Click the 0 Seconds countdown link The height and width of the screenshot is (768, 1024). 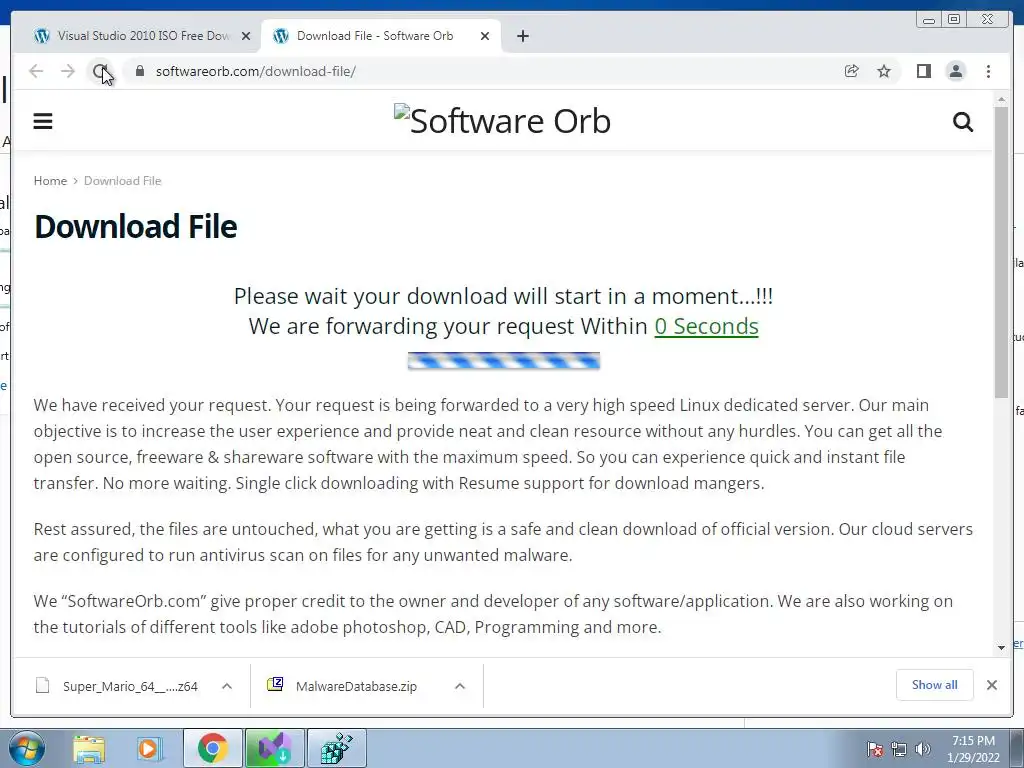click(x=707, y=326)
